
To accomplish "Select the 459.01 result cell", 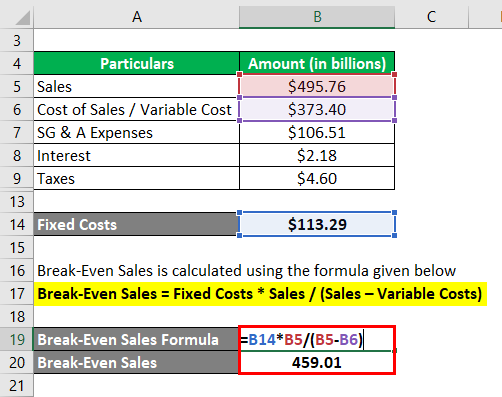I will click(317, 362).
